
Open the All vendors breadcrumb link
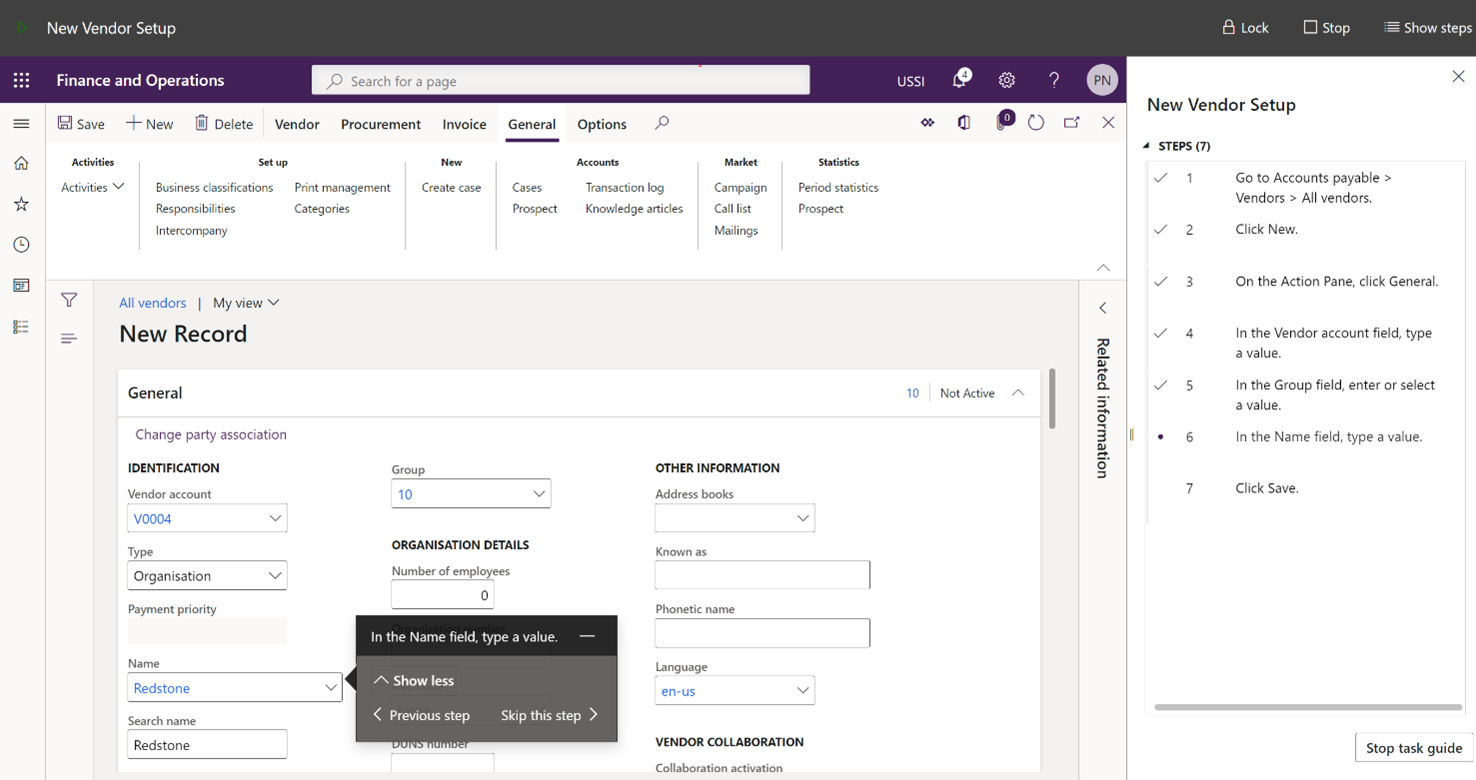pos(152,303)
